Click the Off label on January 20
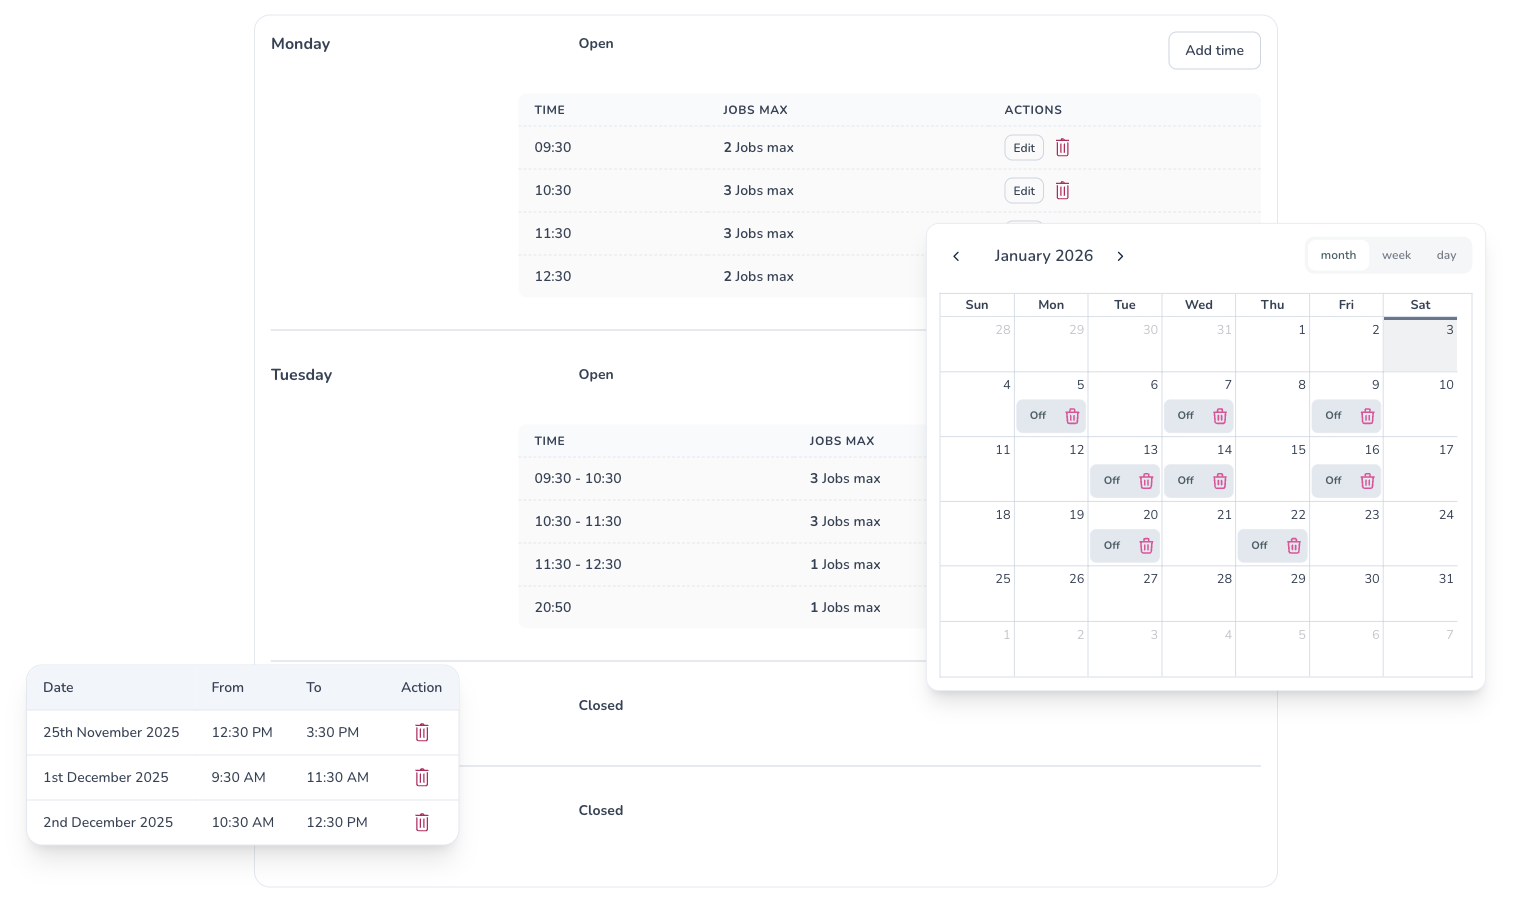The image size is (1516, 900). click(1112, 546)
